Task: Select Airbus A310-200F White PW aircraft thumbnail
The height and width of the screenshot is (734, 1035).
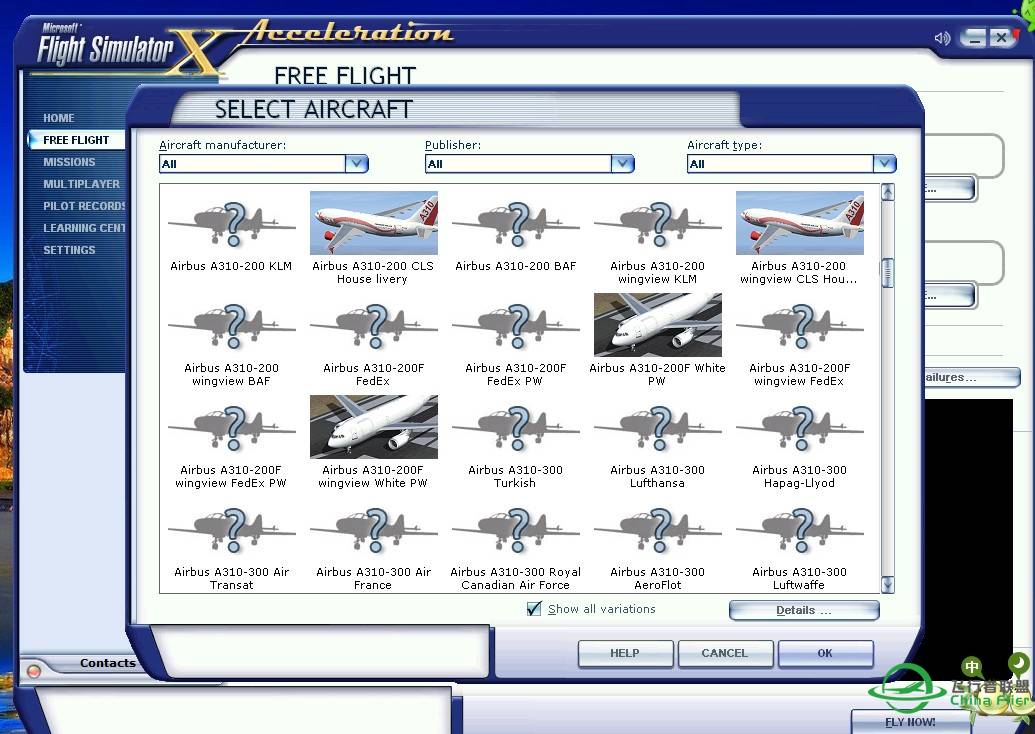Action: point(657,325)
